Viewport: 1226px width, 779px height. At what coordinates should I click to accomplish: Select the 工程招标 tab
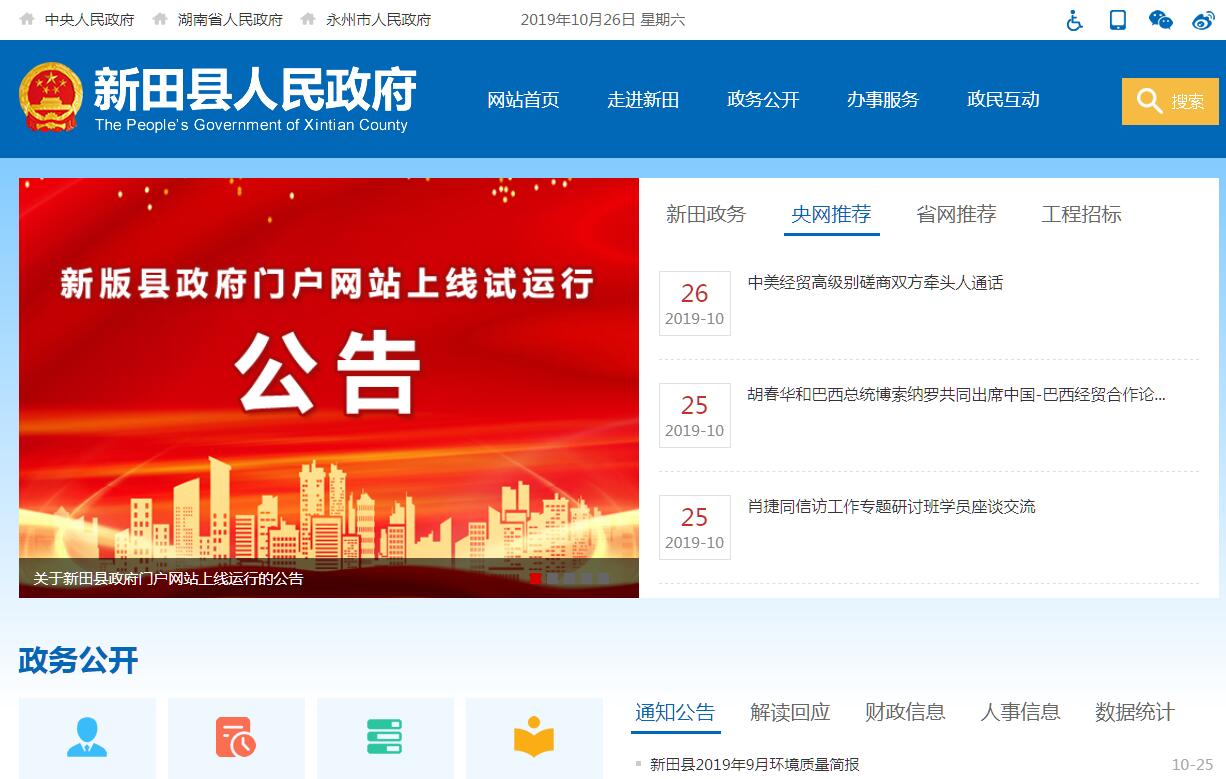point(1081,214)
